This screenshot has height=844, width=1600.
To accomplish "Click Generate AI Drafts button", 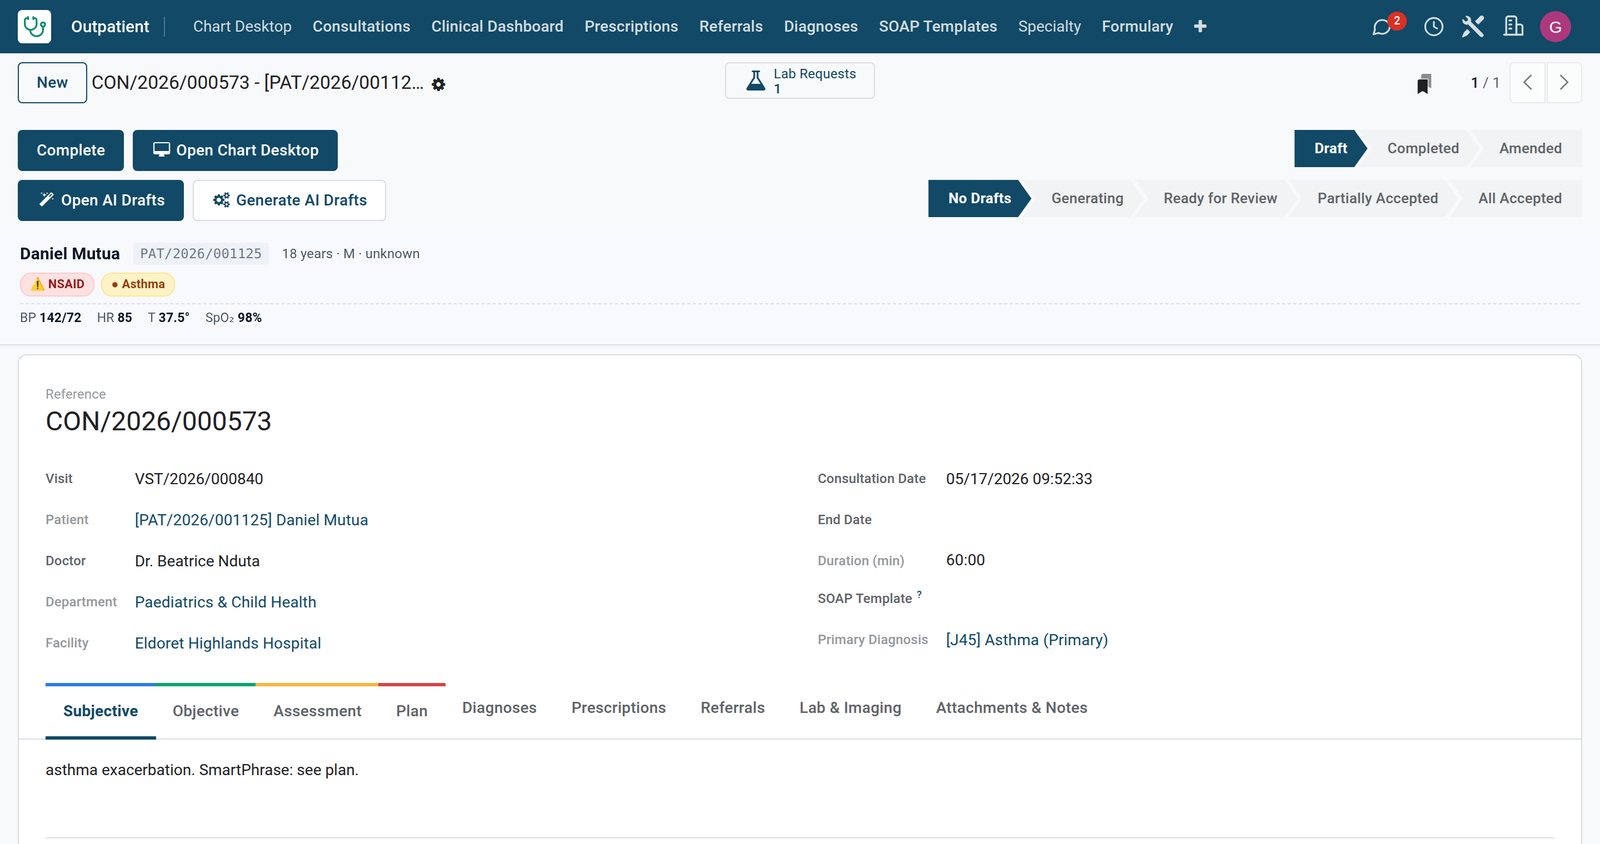I will point(289,200).
